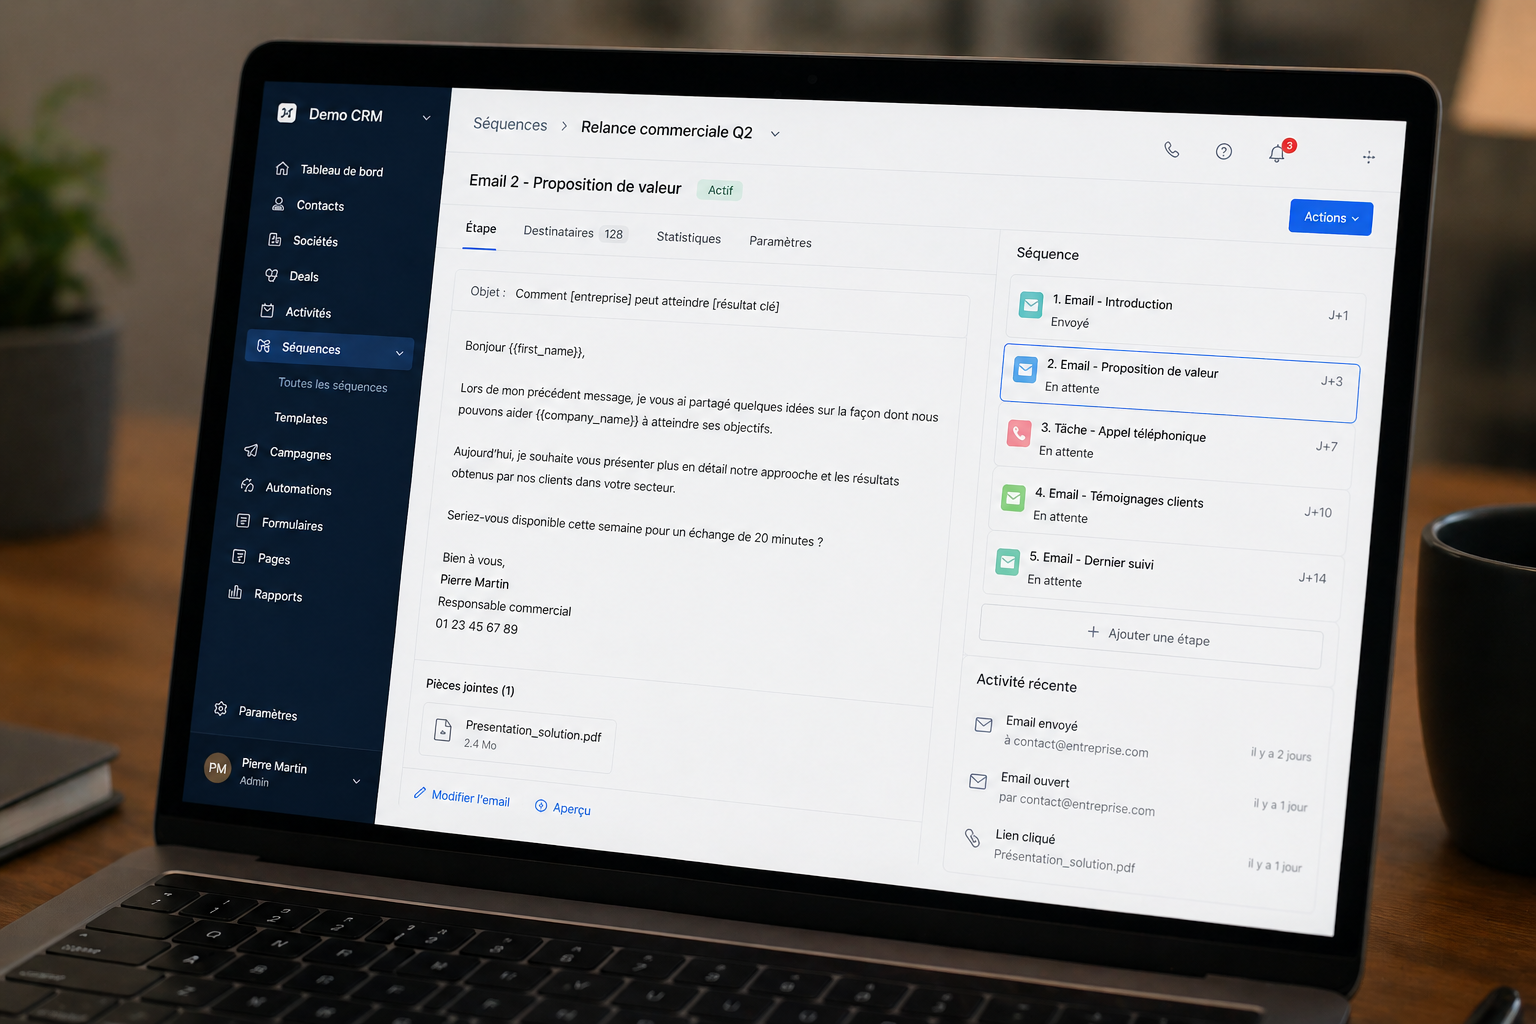Go to Séquences breadcrumb link

coord(510,124)
